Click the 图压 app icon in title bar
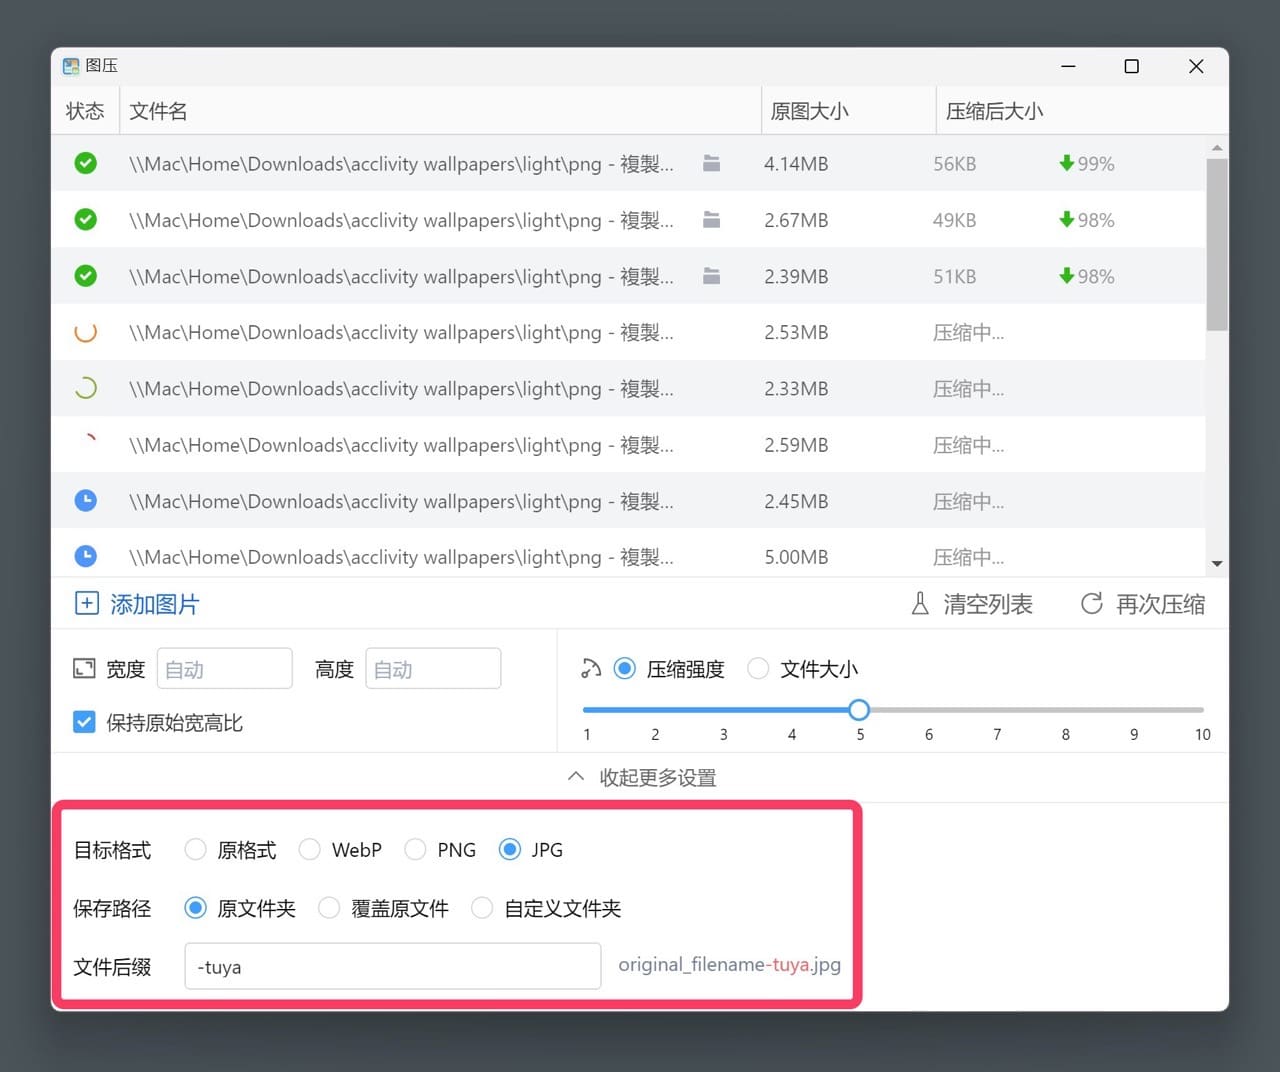This screenshot has height=1072, width=1280. (71, 66)
